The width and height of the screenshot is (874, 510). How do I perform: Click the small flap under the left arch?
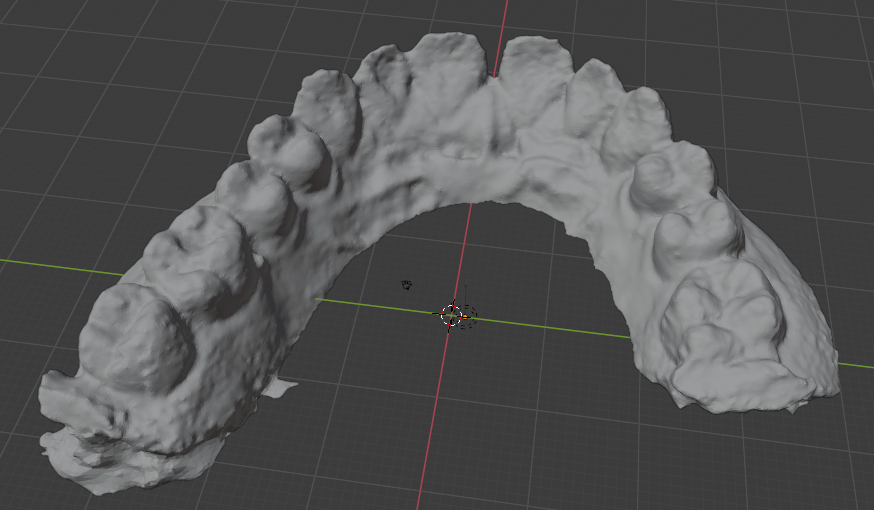[x=280, y=386]
